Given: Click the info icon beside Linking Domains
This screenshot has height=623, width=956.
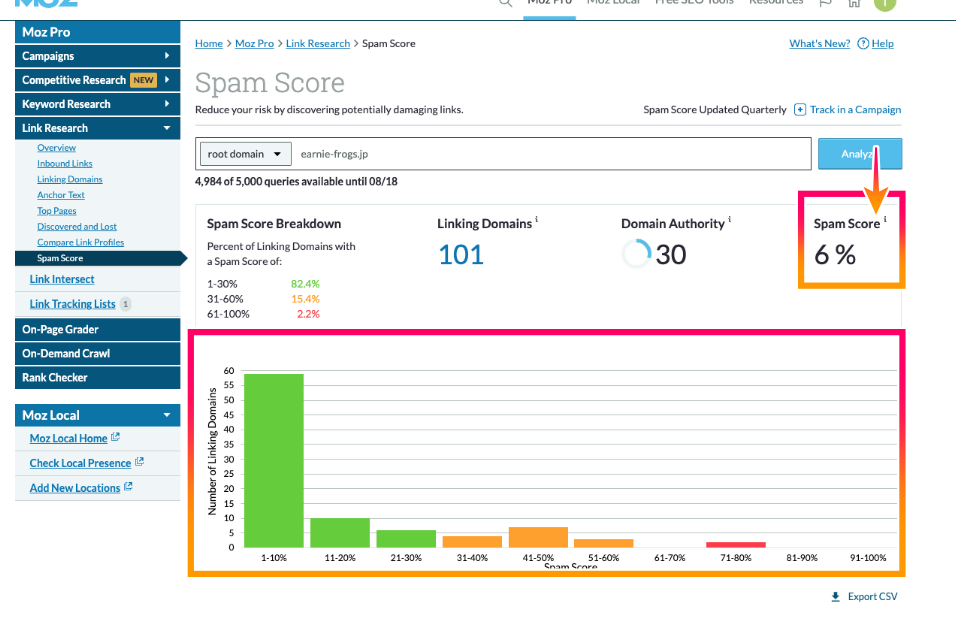Looking at the screenshot, I should point(537,219).
